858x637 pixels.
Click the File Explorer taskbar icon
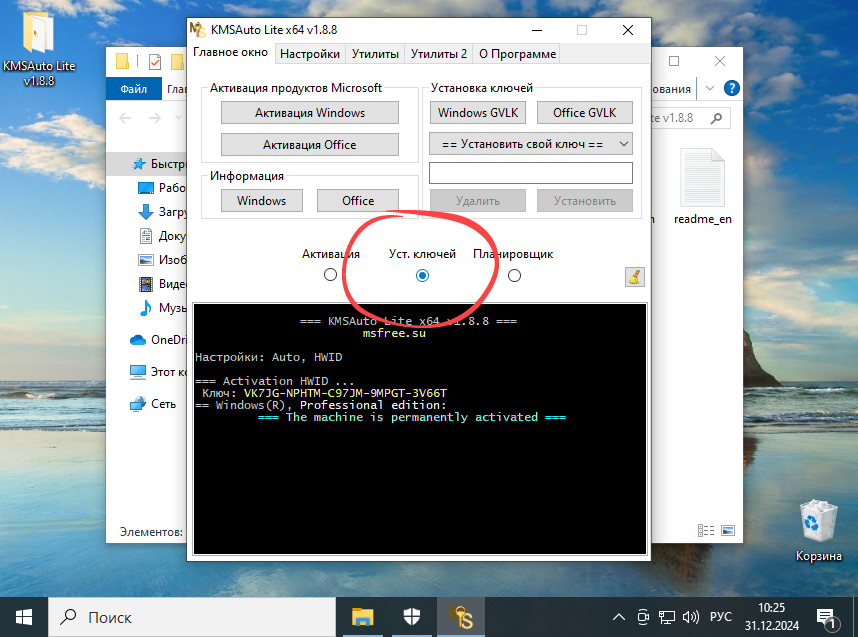coord(361,616)
